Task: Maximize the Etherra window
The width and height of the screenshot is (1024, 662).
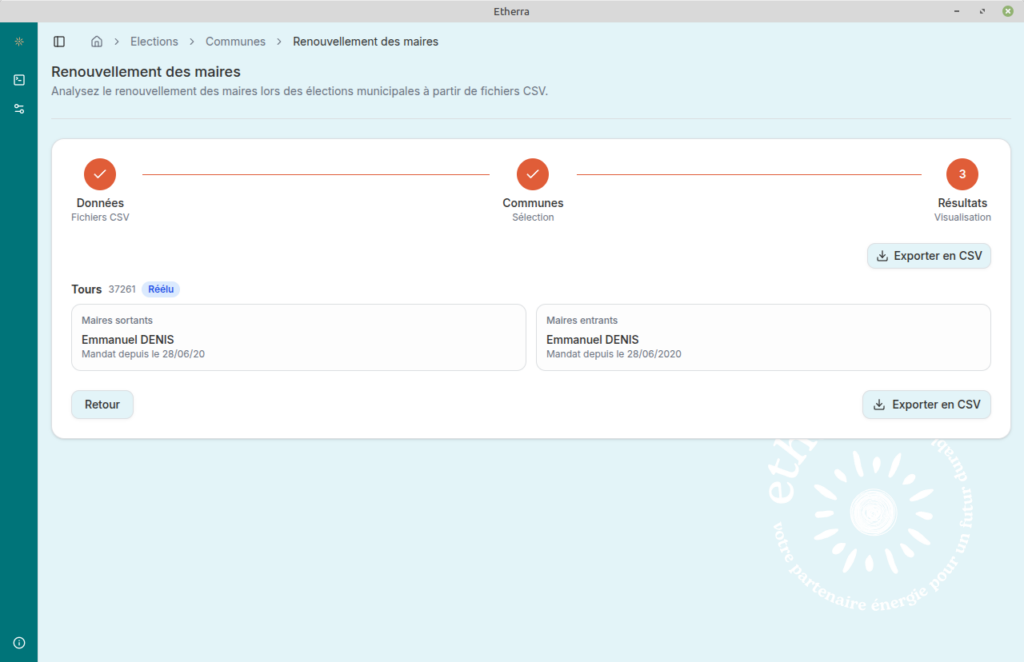Action: [x=983, y=10]
